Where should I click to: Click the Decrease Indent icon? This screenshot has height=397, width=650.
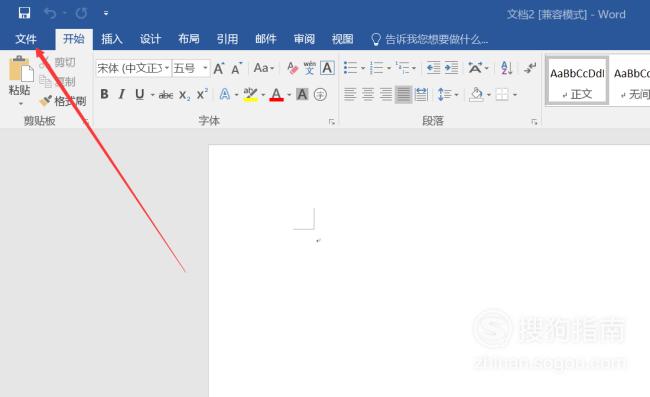point(433,68)
